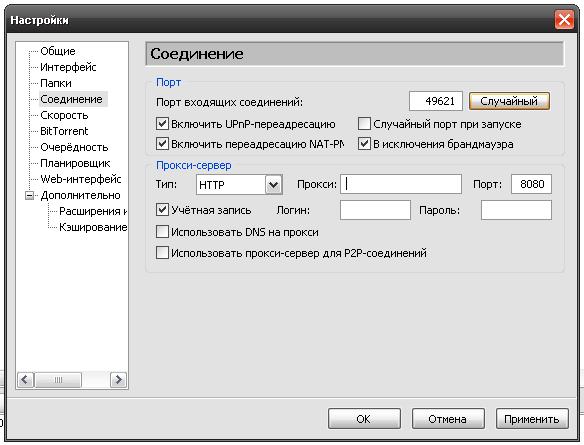This screenshot has width=584, height=445.
Task: Toggle Включить UPnP-переадресацию checkbox
Action: click(x=162, y=123)
